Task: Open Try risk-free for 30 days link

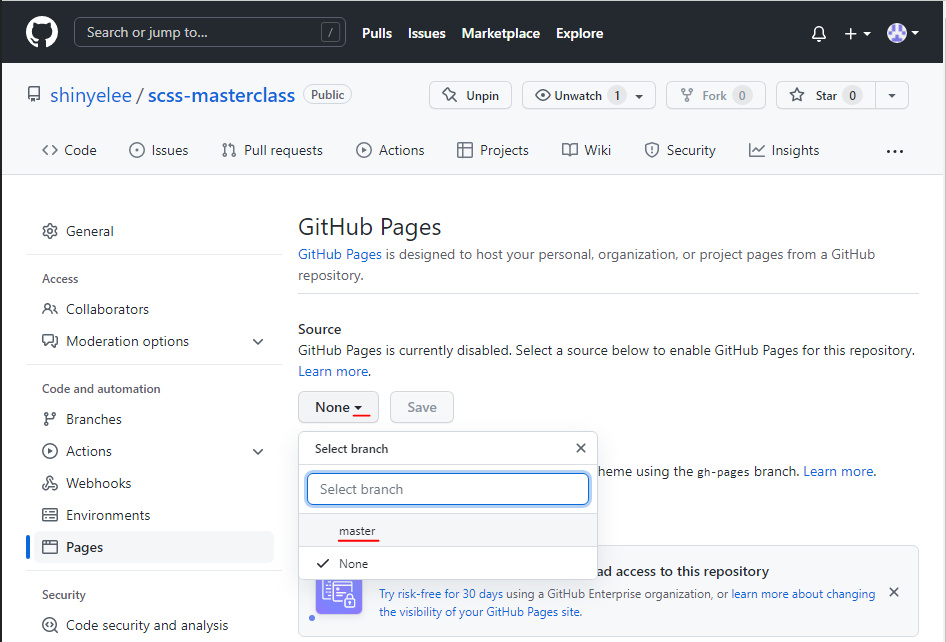Action: point(441,594)
